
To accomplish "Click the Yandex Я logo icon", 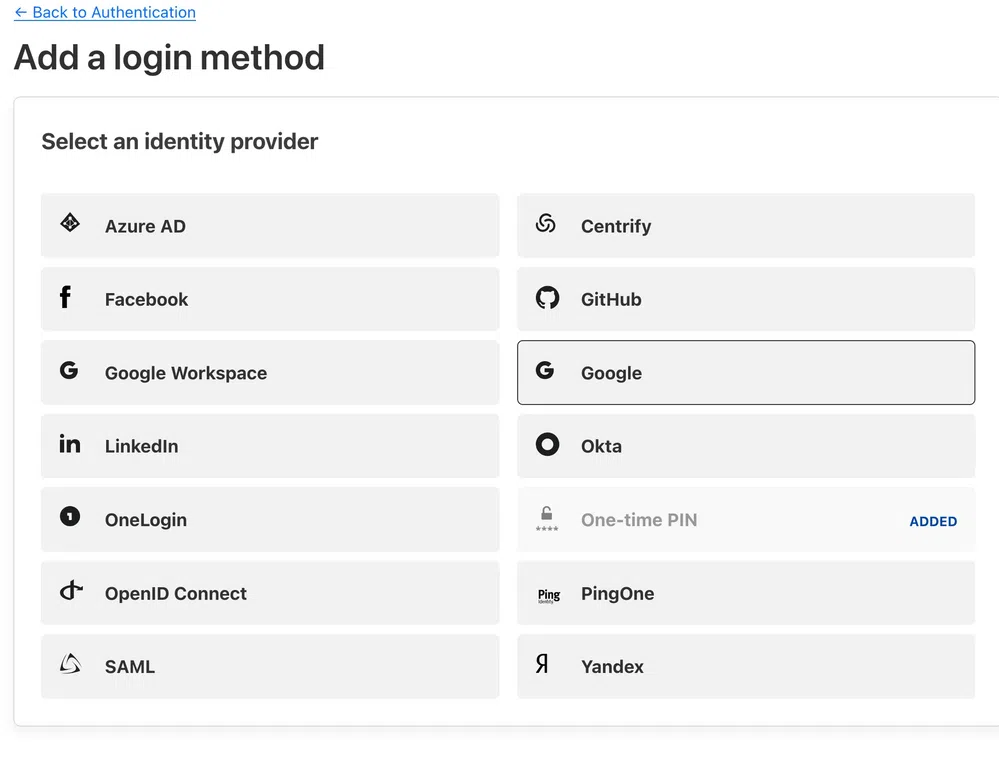I will click(x=542, y=664).
